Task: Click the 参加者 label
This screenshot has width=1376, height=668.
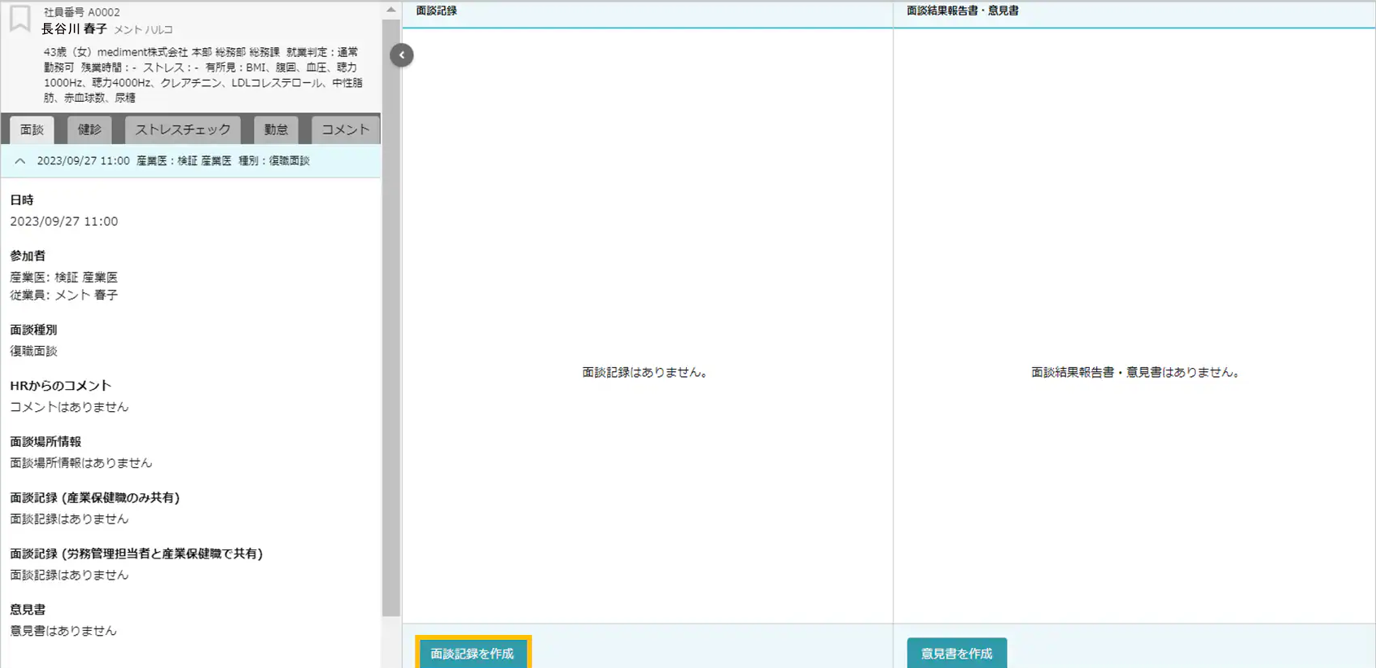Action: click(x=28, y=256)
